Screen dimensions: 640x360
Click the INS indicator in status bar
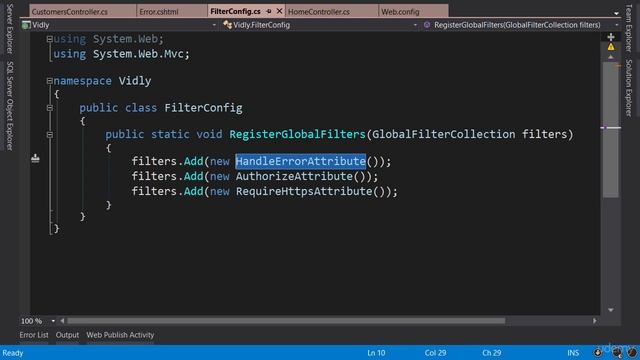(573, 353)
